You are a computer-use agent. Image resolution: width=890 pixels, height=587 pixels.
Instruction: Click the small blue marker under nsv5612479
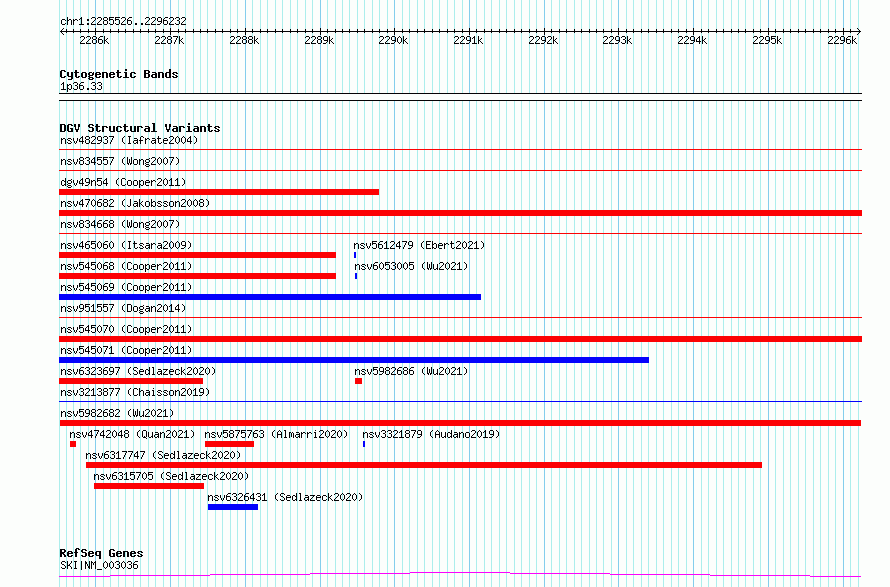click(355, 255)
